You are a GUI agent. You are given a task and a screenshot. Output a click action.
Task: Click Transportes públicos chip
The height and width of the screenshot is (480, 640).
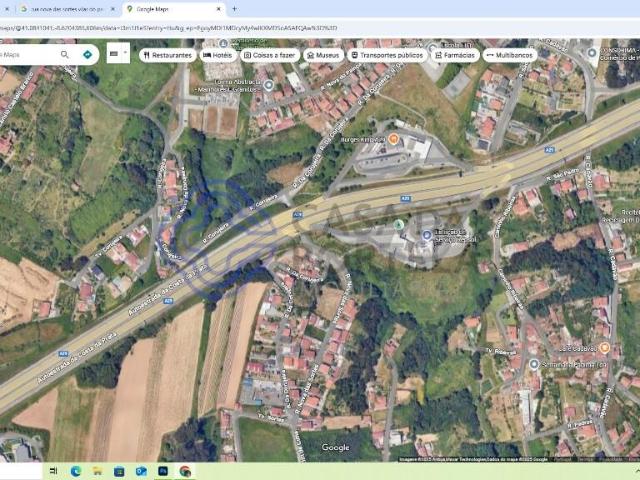coord(386,55)
